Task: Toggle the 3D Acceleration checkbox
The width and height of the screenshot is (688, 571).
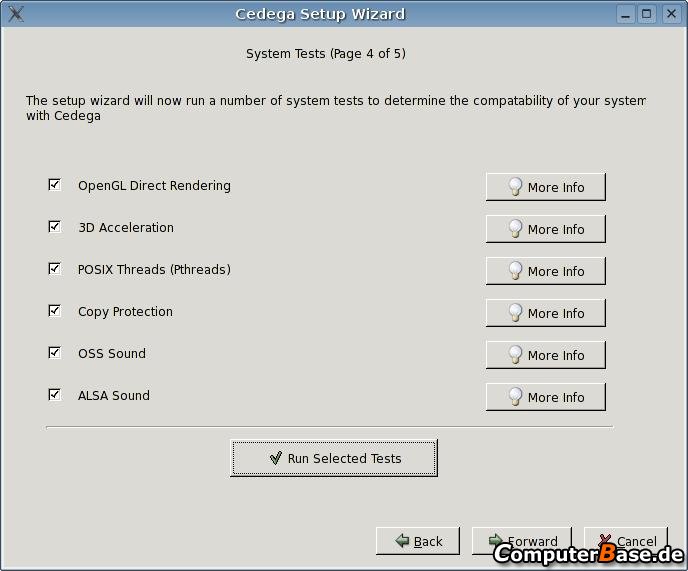Action: [54, 226]
